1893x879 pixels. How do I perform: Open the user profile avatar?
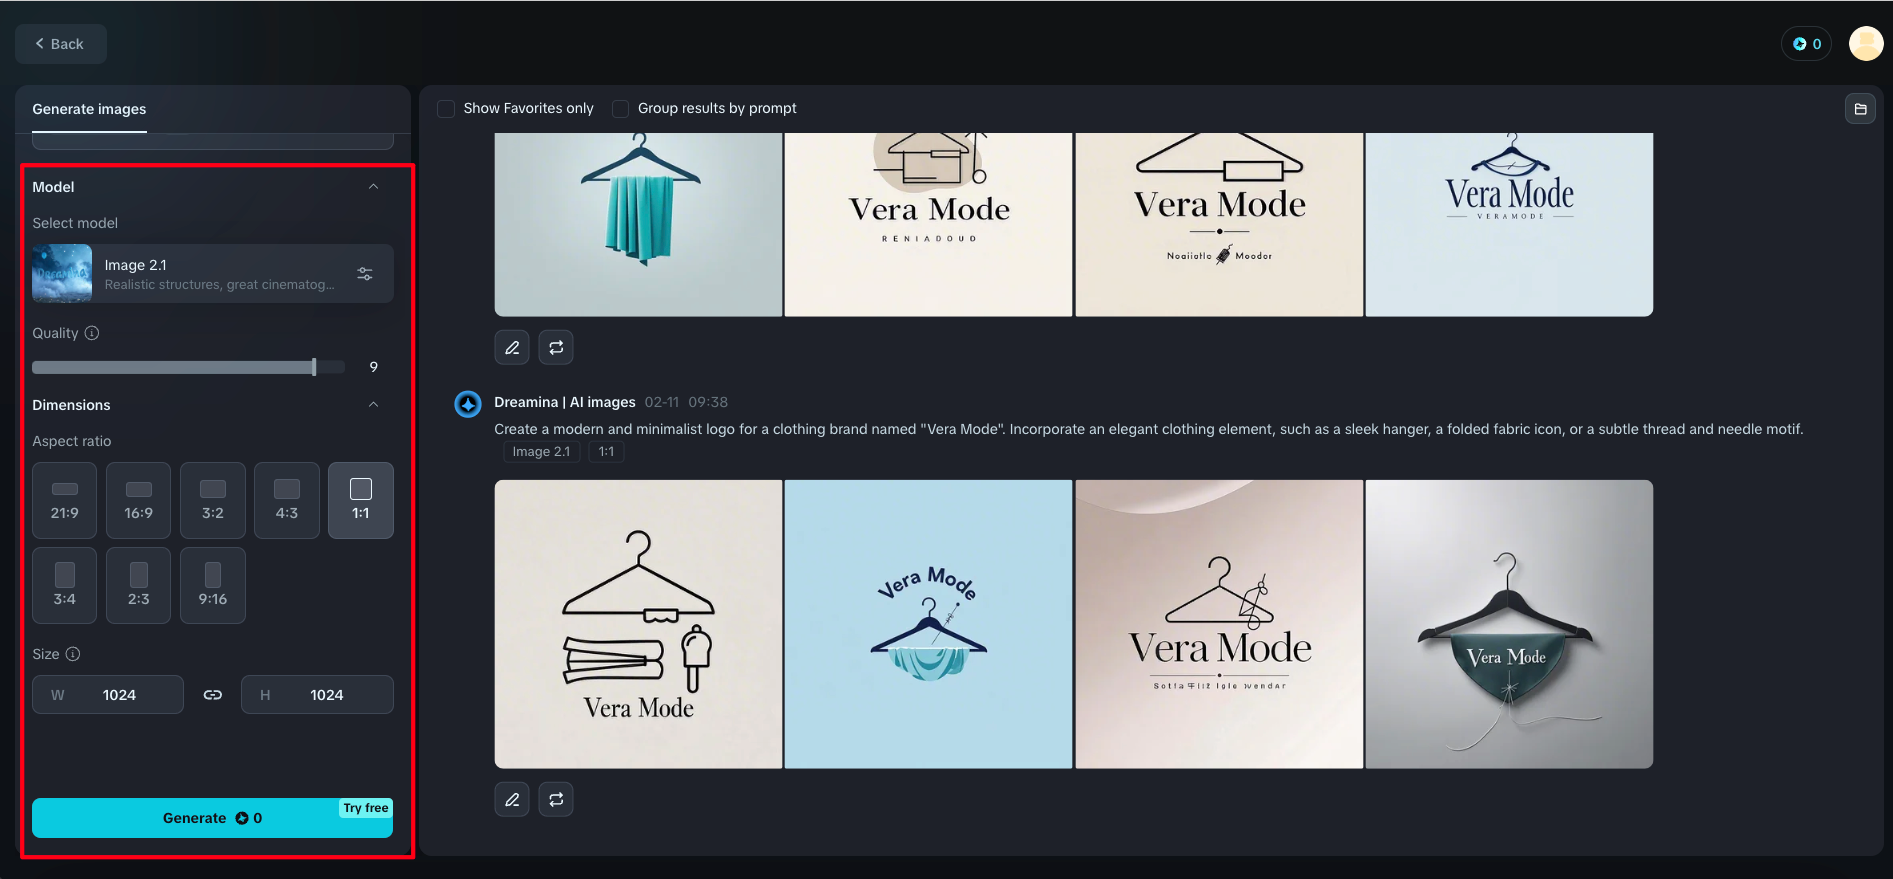[1866, 44]
